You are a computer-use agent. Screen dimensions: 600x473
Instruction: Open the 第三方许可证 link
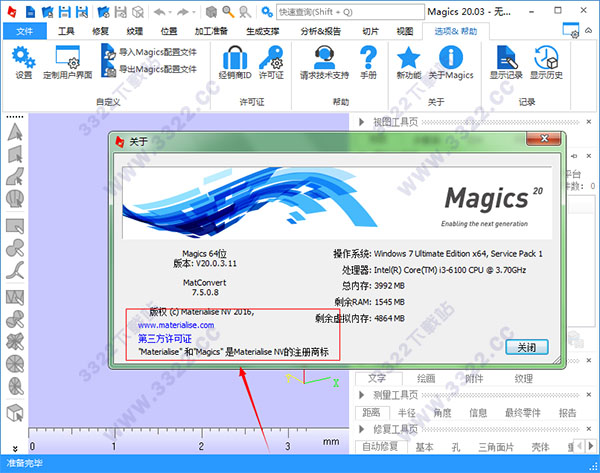click(x=165, y=338)
